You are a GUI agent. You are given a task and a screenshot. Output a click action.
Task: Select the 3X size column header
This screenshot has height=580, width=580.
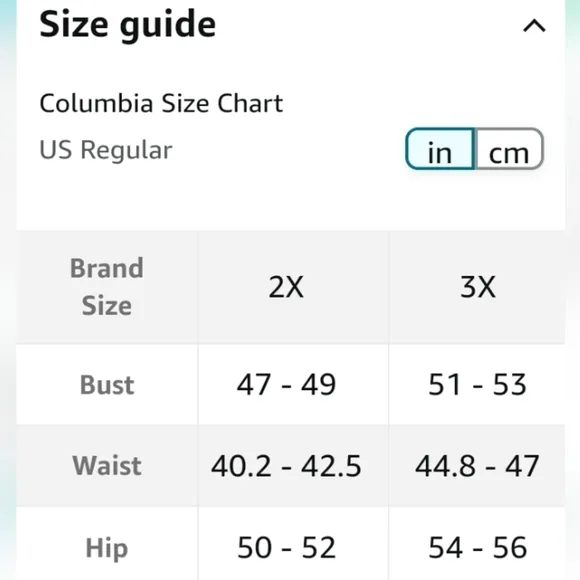click(478, 287)
